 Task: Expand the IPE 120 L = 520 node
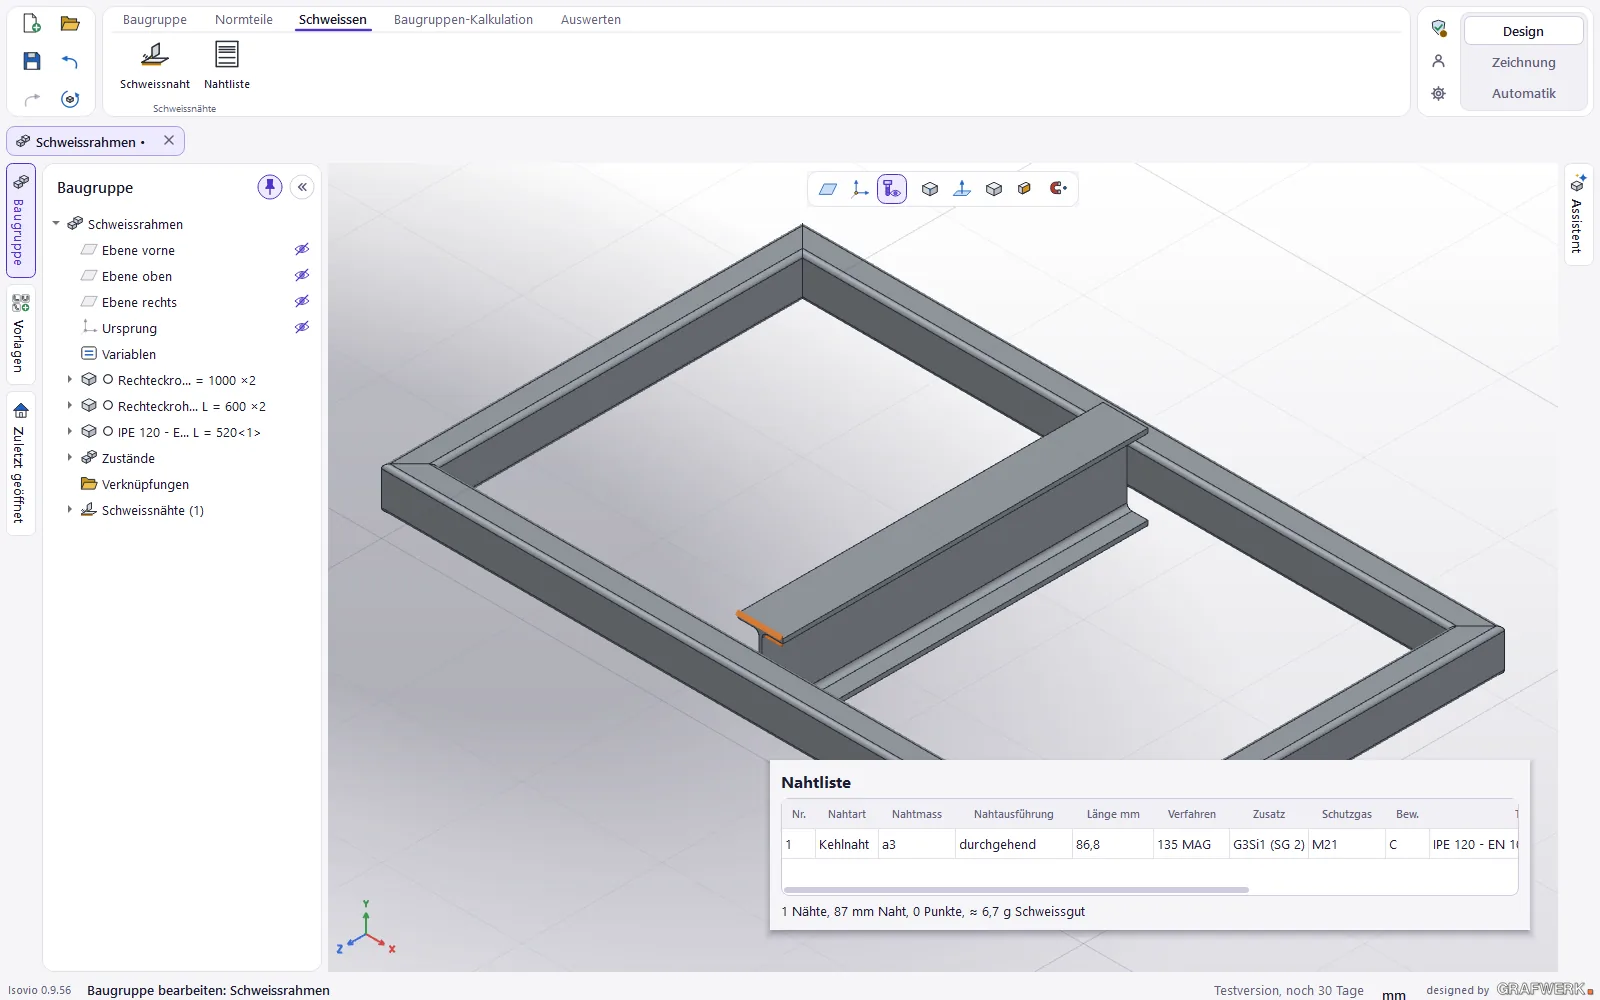[69, 432]
